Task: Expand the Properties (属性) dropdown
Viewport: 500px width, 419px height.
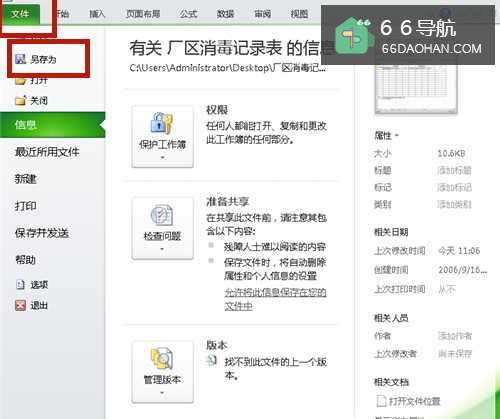Action: [x=387, y=136]
